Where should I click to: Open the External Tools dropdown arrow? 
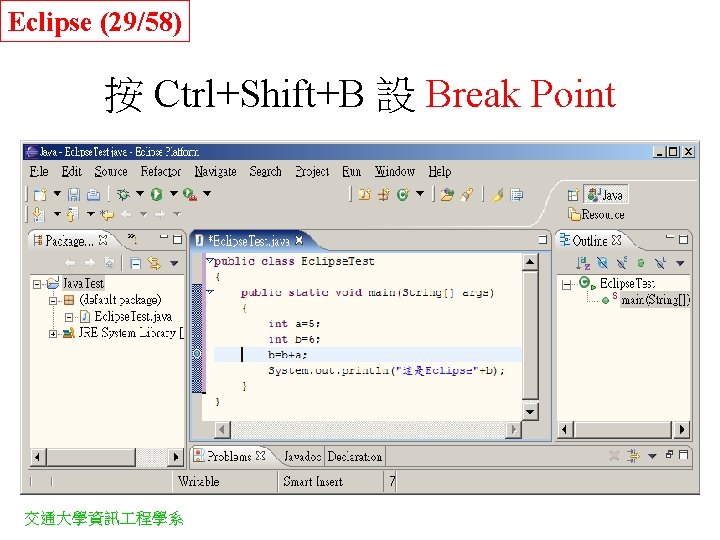click(x=207, y=194)
